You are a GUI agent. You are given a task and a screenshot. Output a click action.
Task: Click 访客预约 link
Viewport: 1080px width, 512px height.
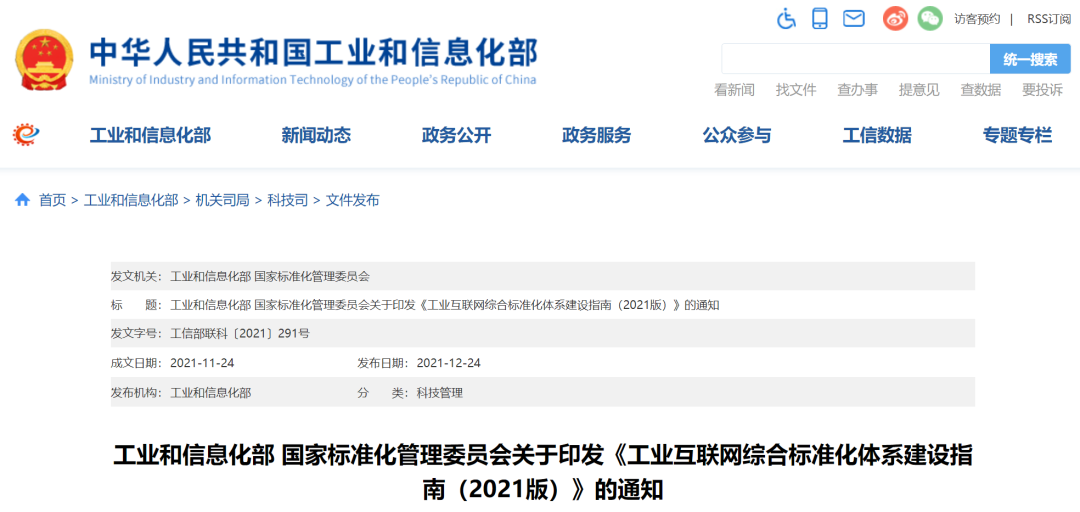[x=977, y=19]
